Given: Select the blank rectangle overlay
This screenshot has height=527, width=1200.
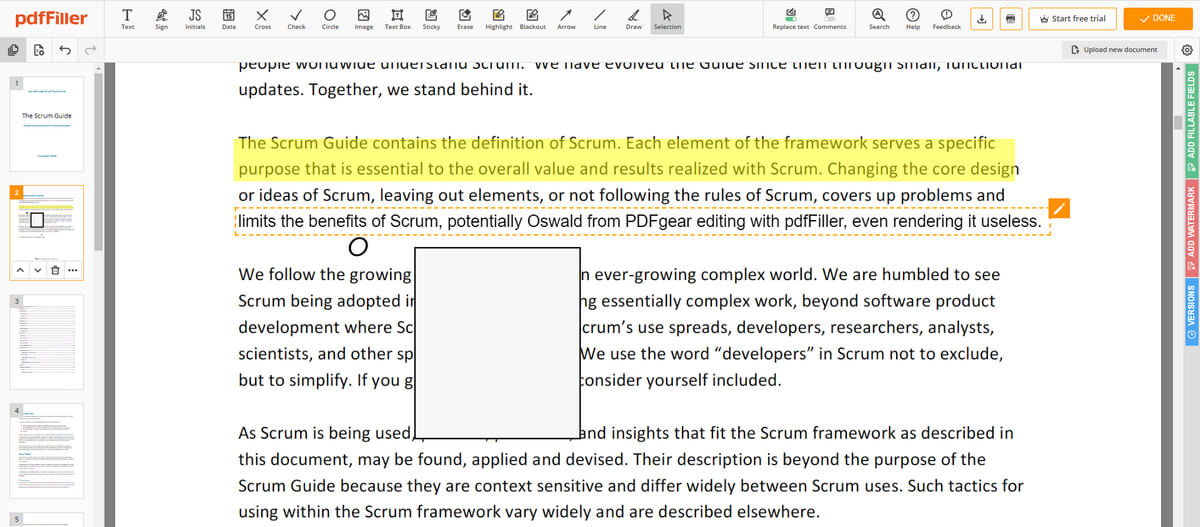Looking at the screenshot, I should point(497,344).
